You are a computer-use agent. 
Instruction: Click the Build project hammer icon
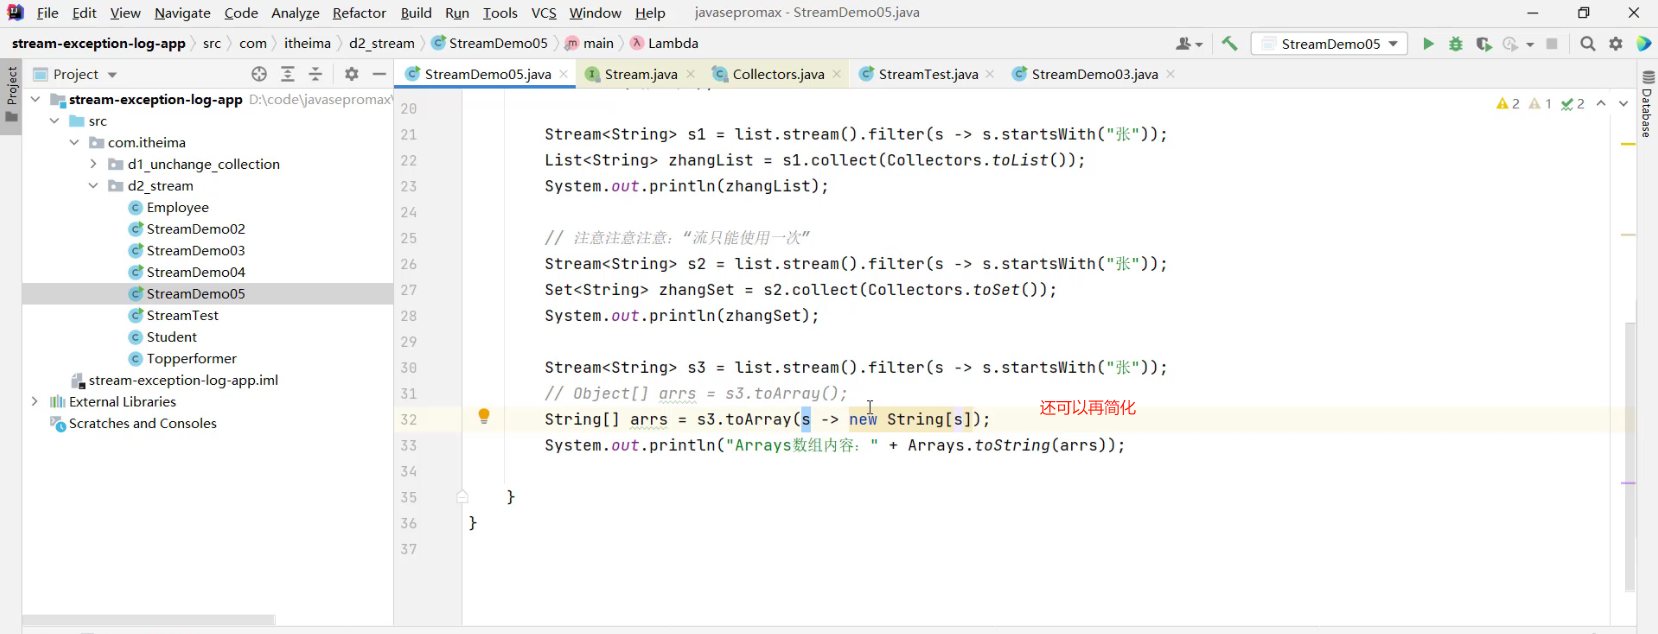pos(1229,44)
